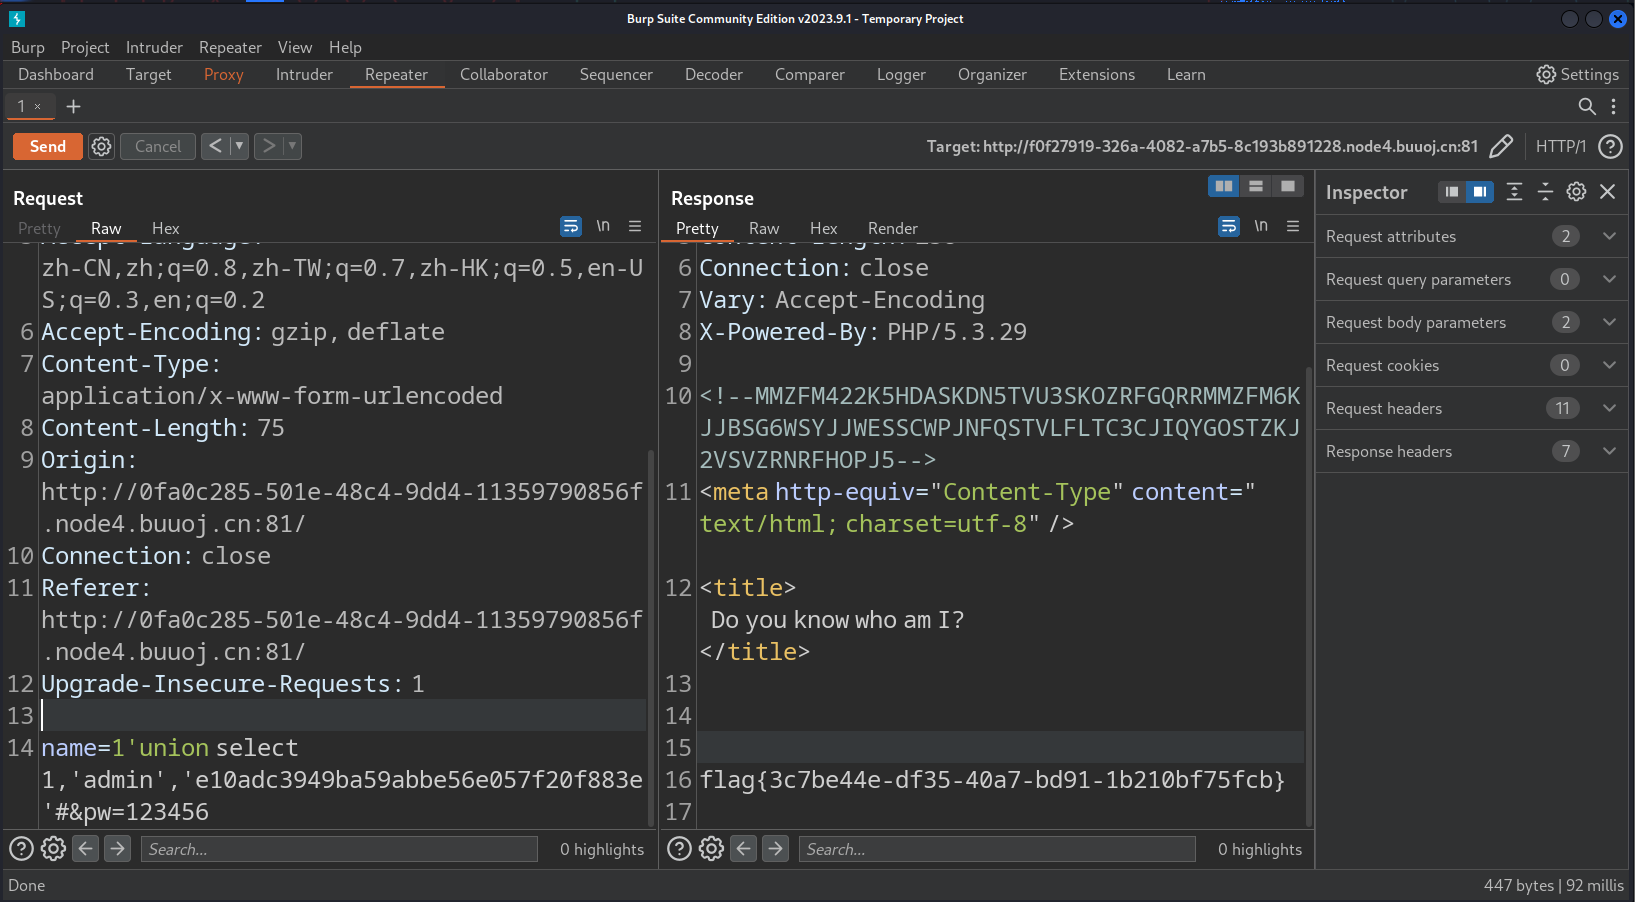Image resolution: width=1635 pixels, height=902 pixels.
Task: Jump to previous Request search match
Action: tap(86, 849)
